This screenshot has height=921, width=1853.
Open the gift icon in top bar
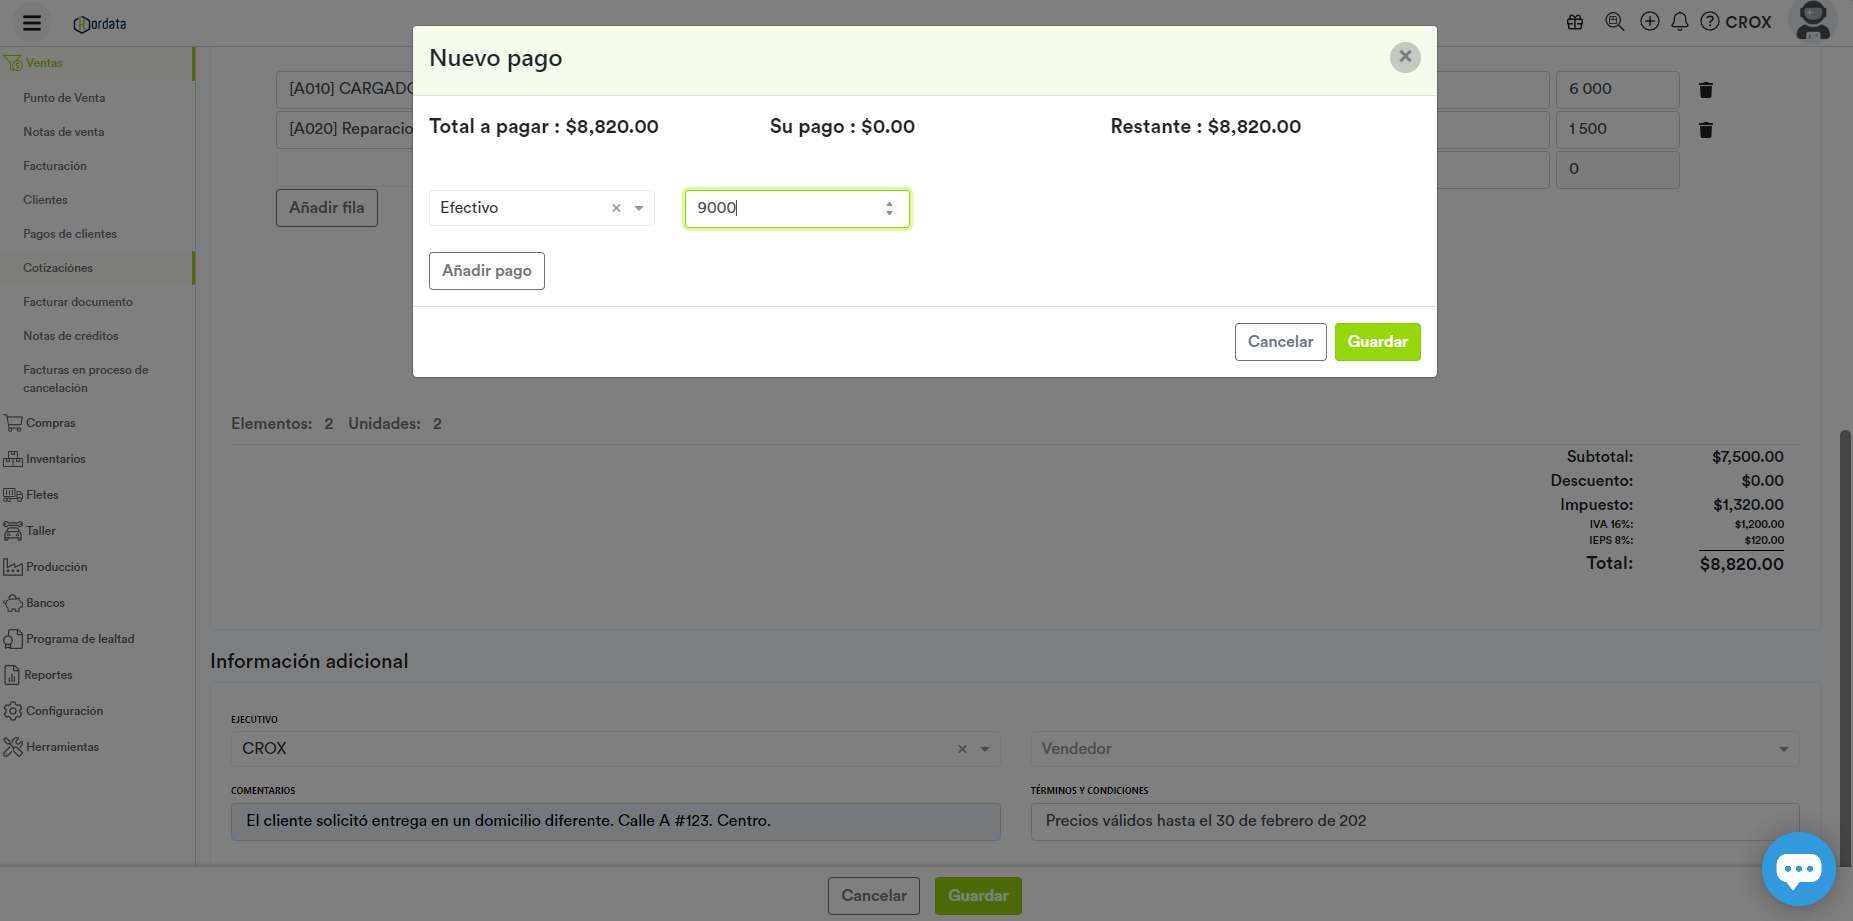[1575, 22]
